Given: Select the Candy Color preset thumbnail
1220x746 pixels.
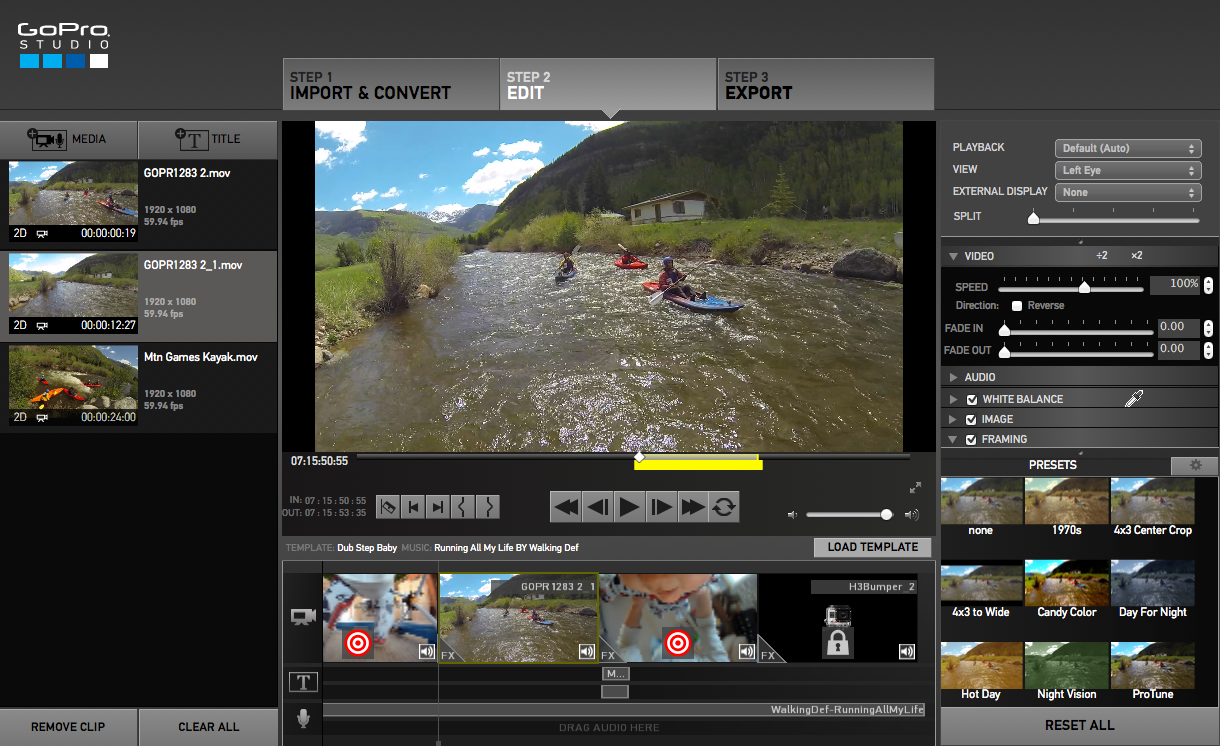Looking at the screenshot, I should click(1066, 582).
